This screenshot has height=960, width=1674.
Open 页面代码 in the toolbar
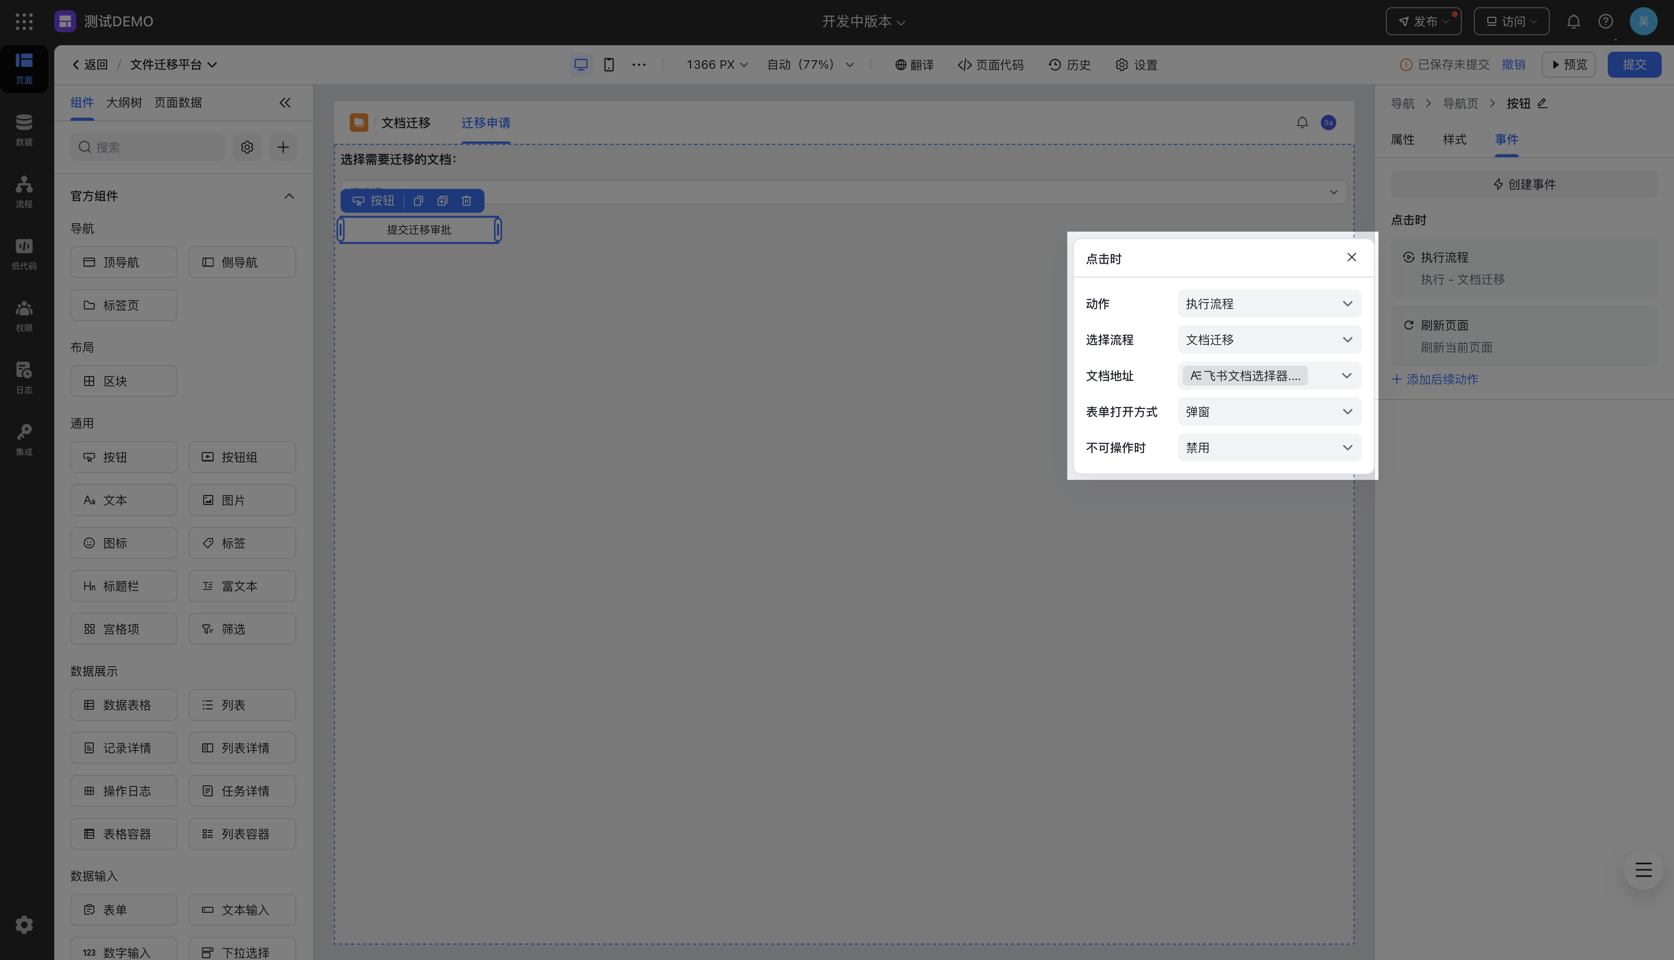tap(990, 64)
